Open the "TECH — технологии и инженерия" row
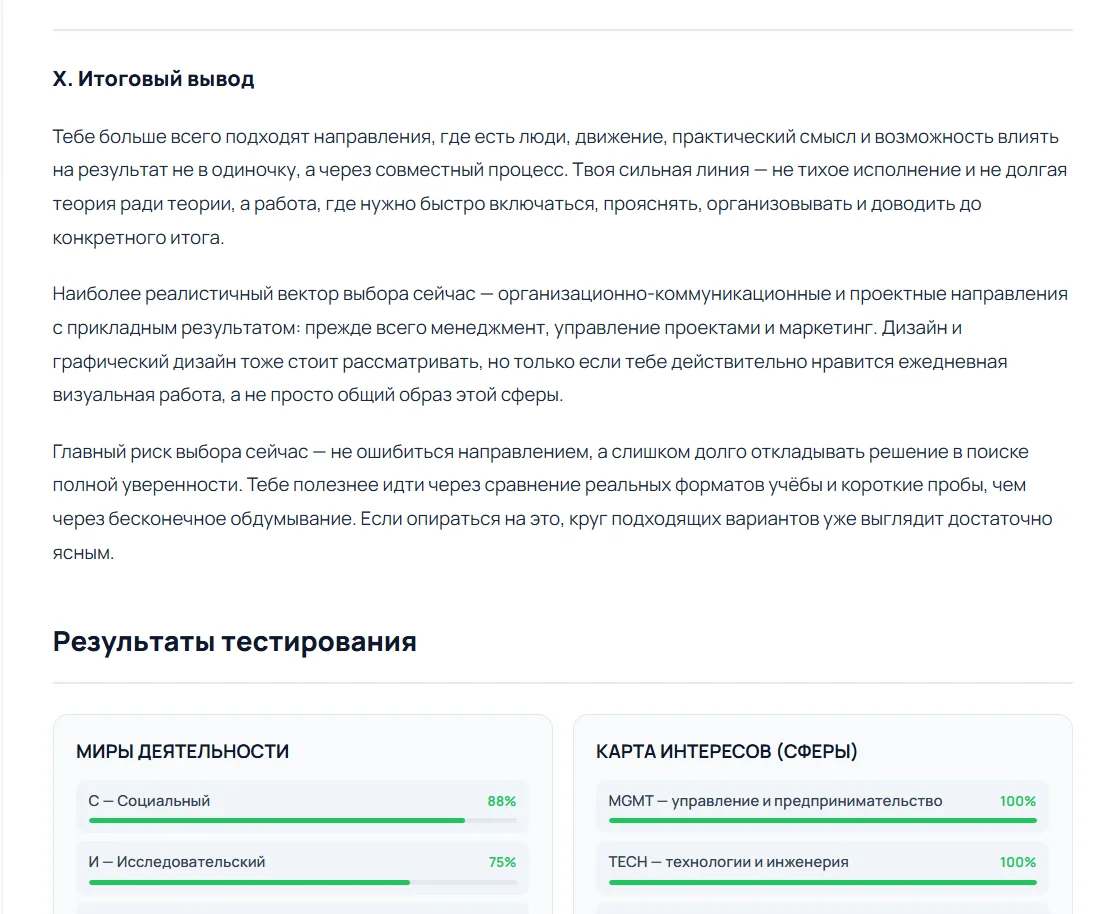1116x914 pixels. pyautogui.click(x=823, y=868)
